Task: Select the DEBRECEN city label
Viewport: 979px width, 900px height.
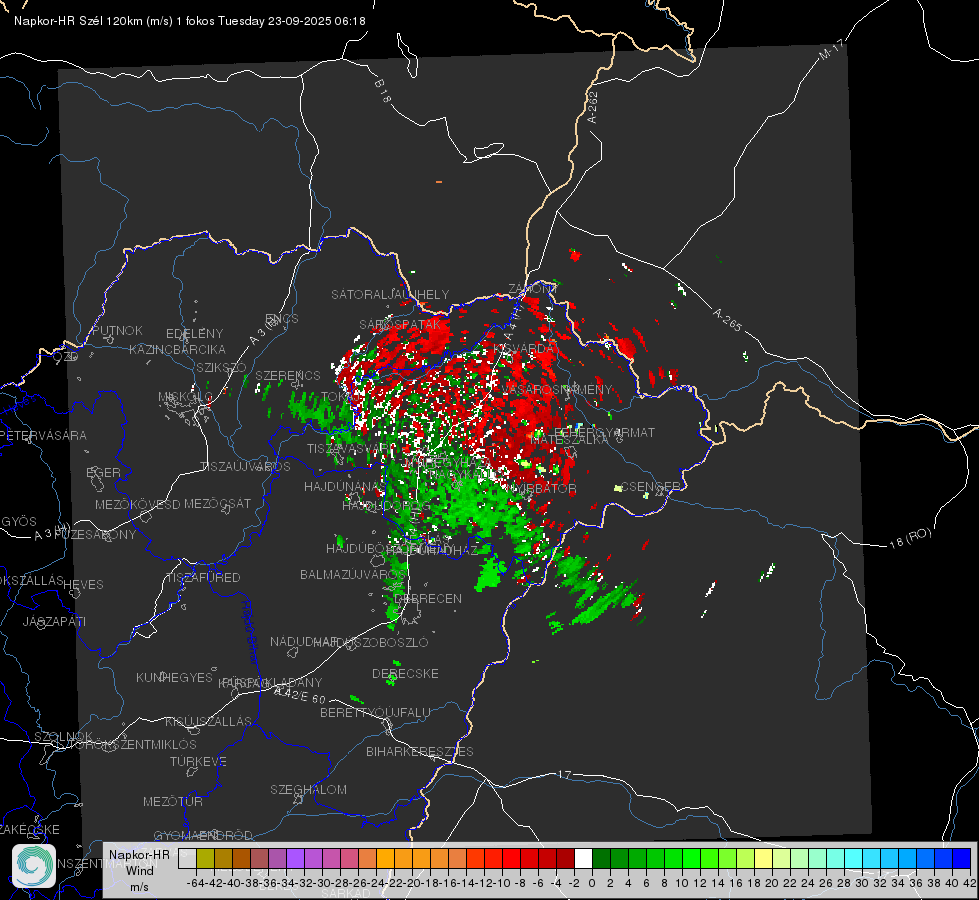Action: click(x=428, y=598)
